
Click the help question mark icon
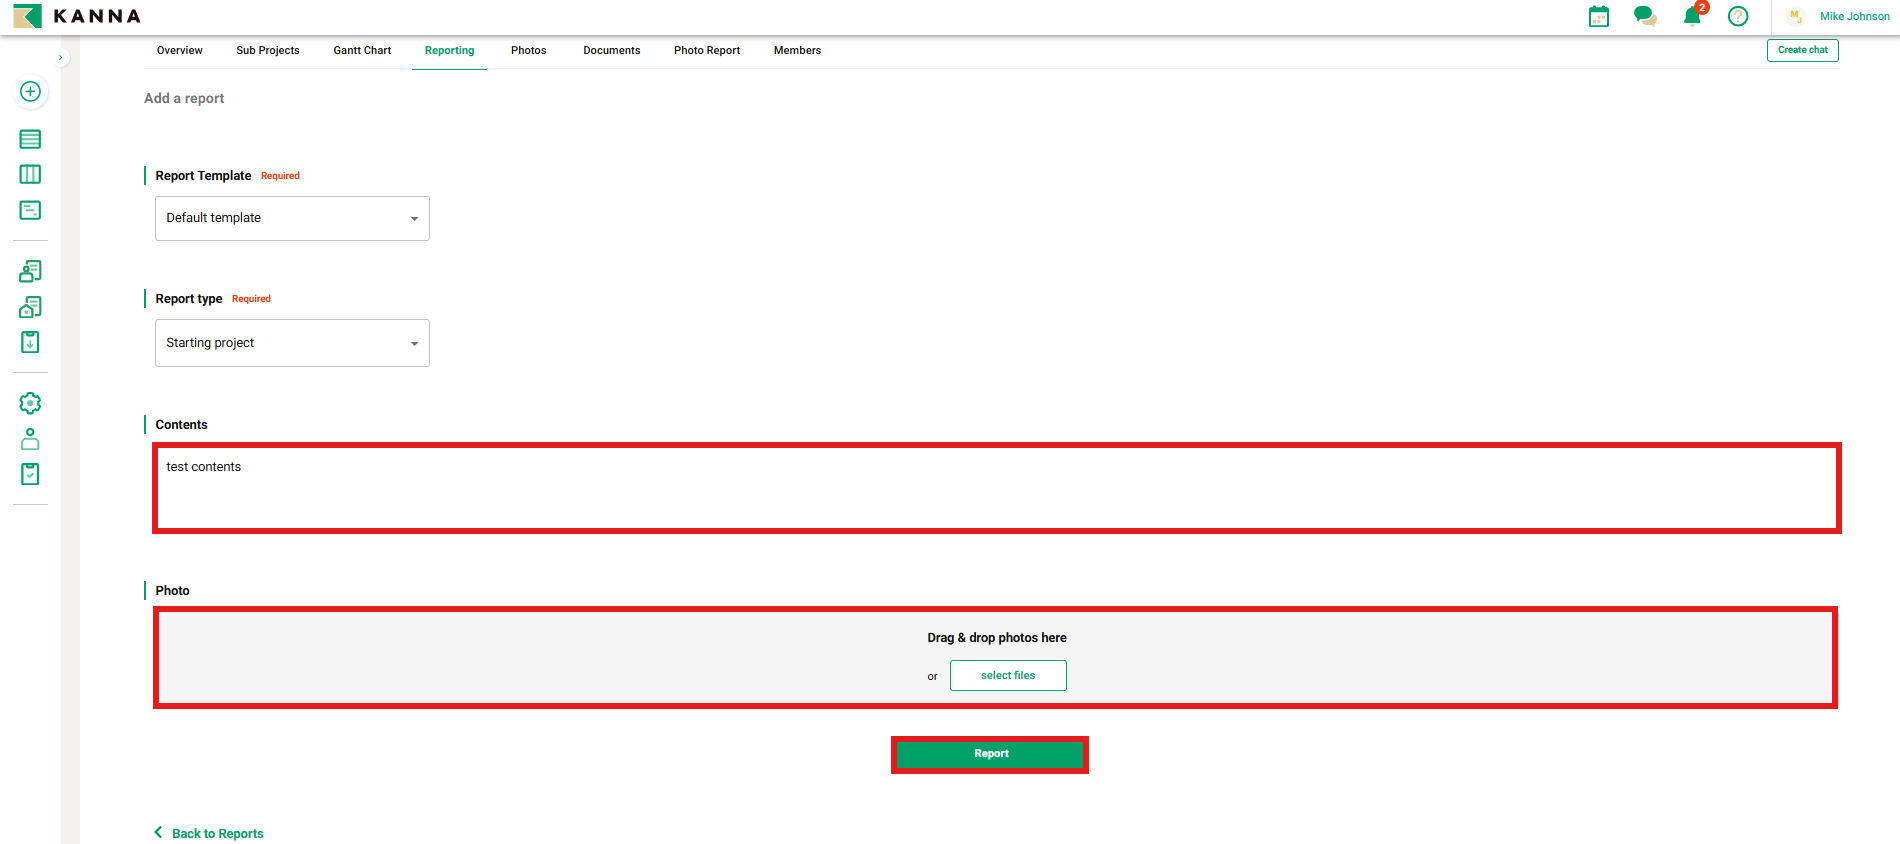pyautogui.click(x=1738, y=16)
